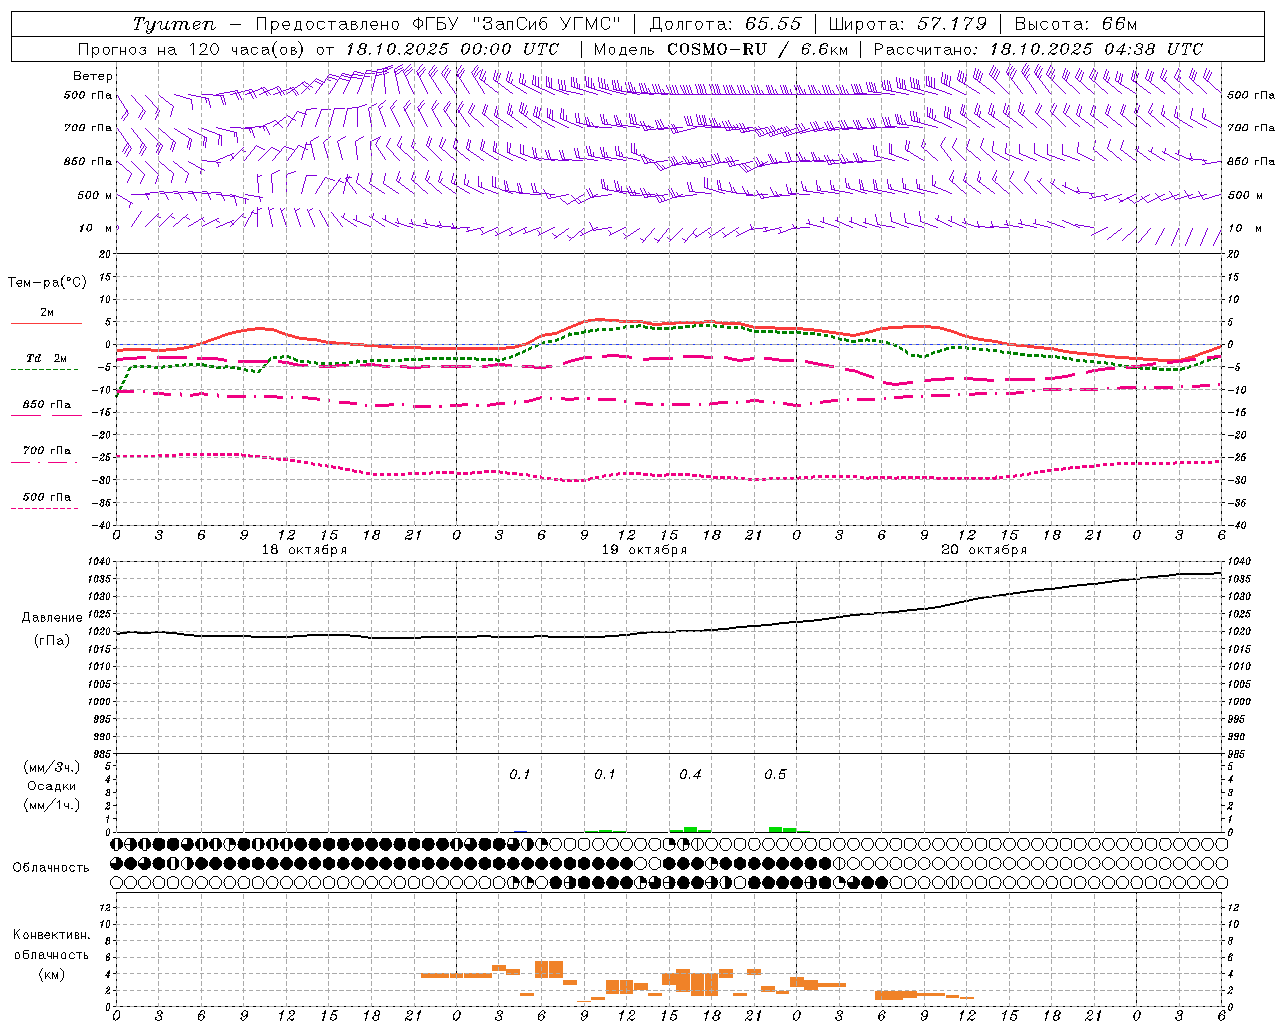This screenshot has height=1024, width=1280.
Task: Click the 'Td 2м' dew point legend label
Action: 47,358
